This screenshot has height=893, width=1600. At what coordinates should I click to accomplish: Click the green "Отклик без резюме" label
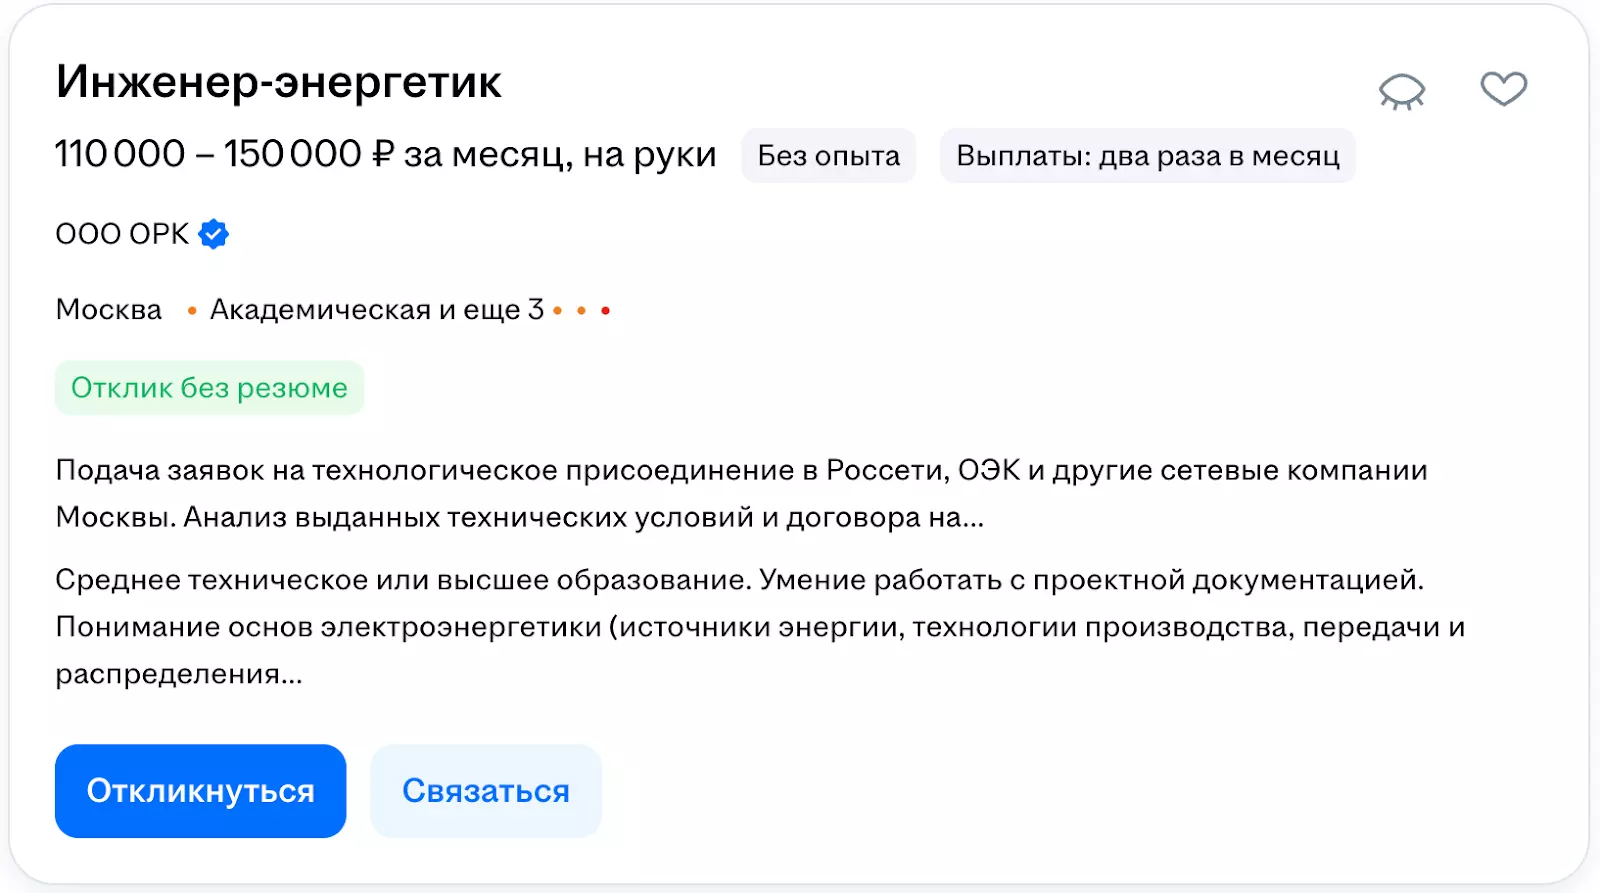pos(209,388)
